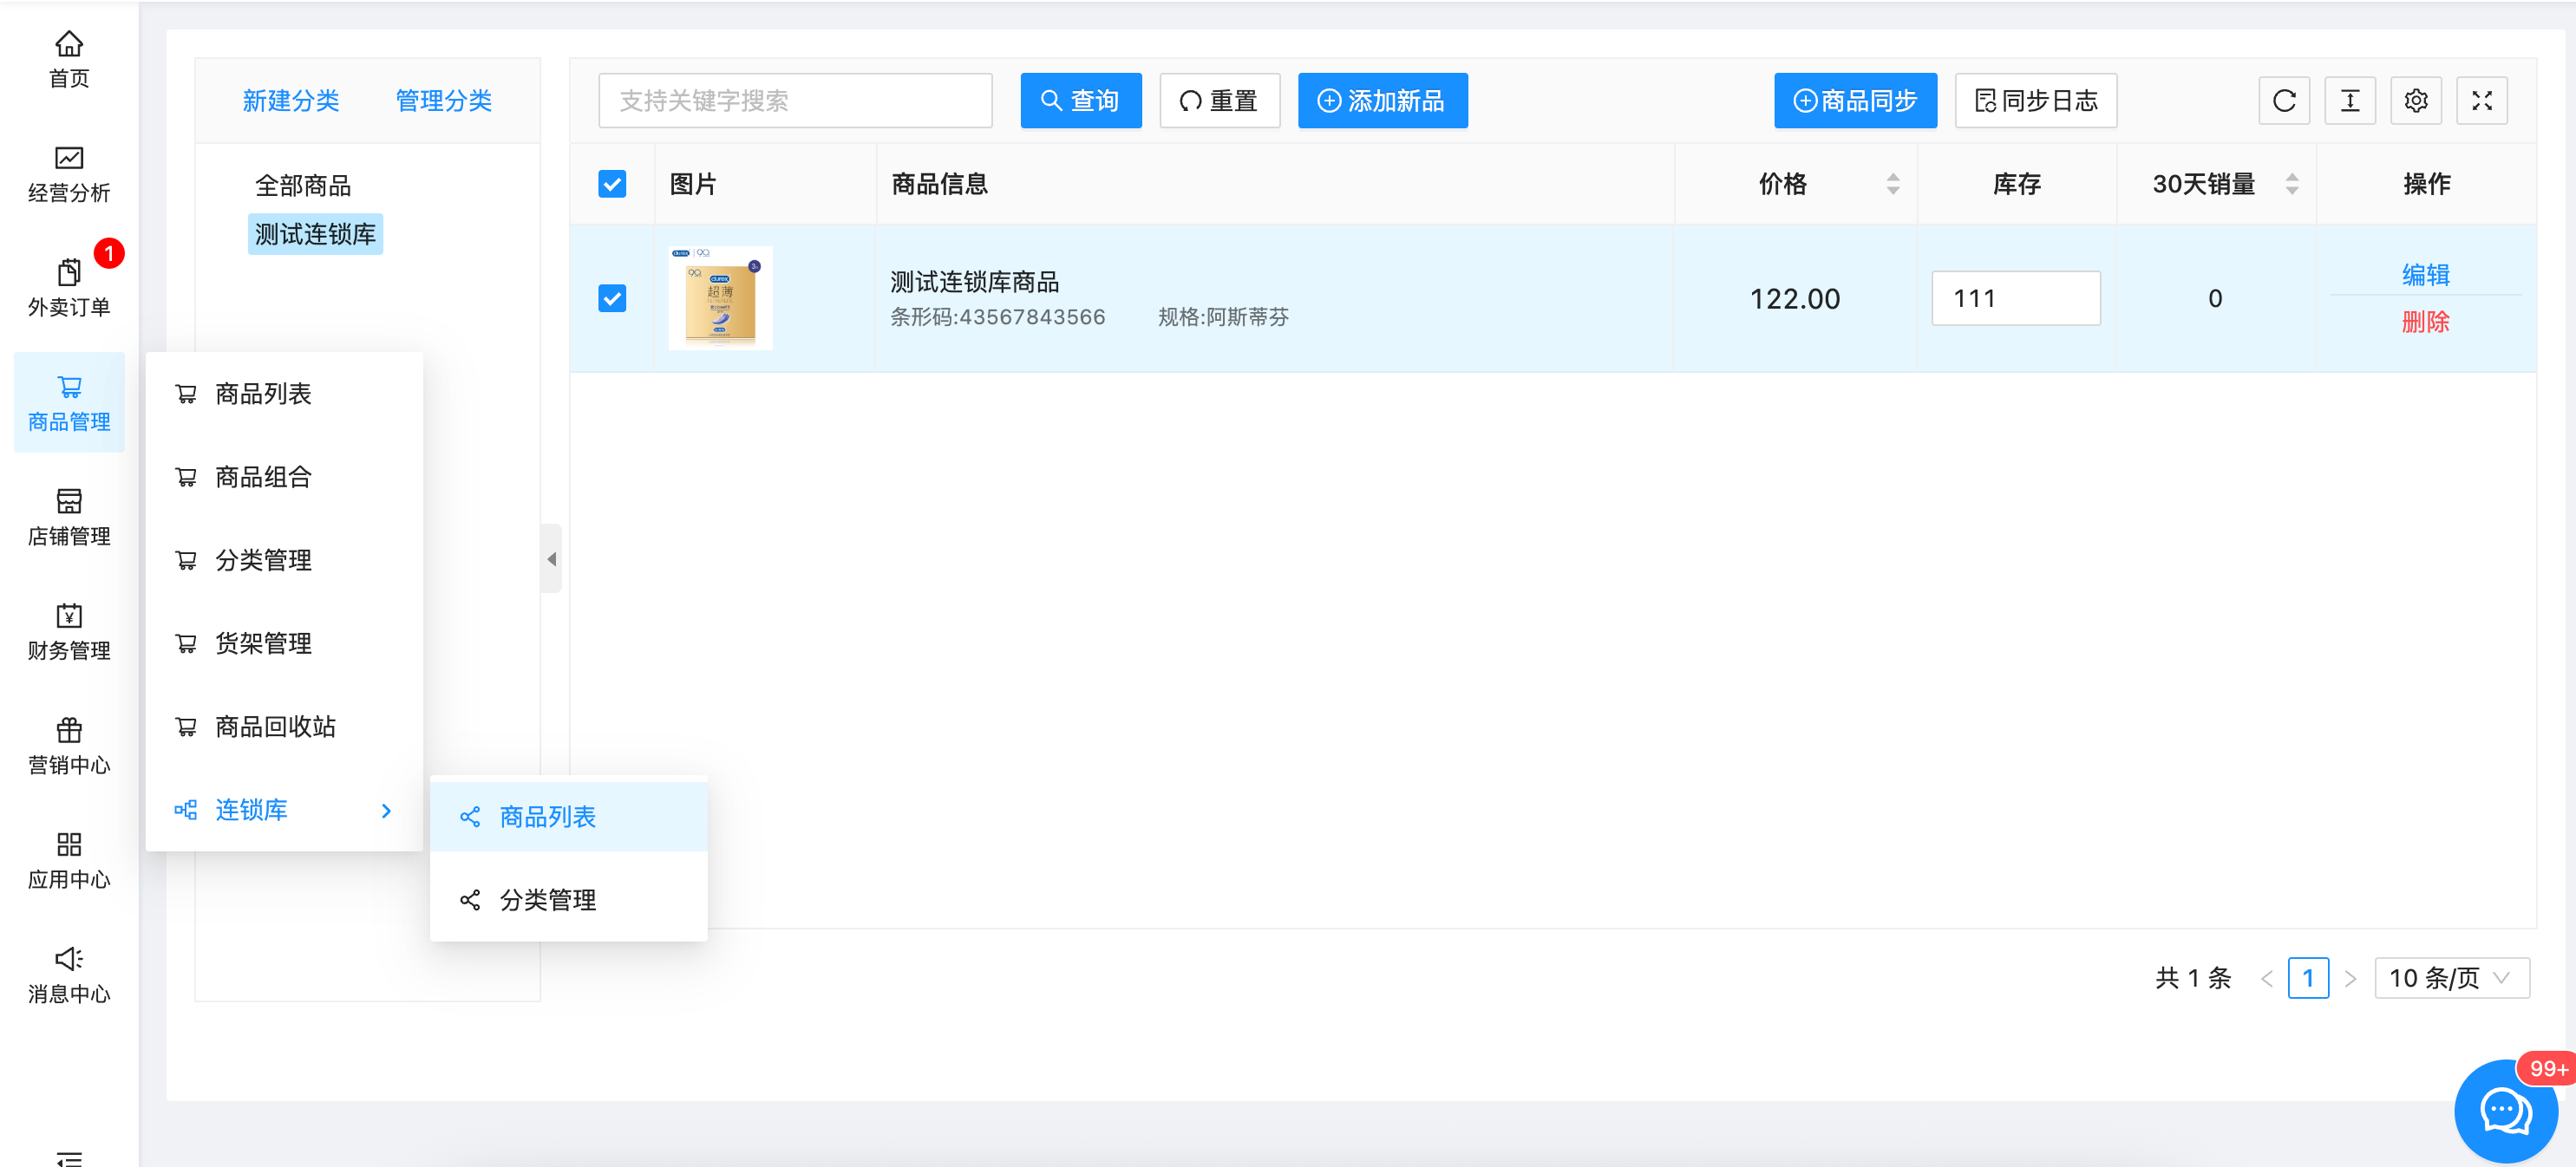The width and height of the screenshot is (2576, 1167).
Task: Uncheck the 测试连锁库商品 row checkbox
Action: point(612,298)
